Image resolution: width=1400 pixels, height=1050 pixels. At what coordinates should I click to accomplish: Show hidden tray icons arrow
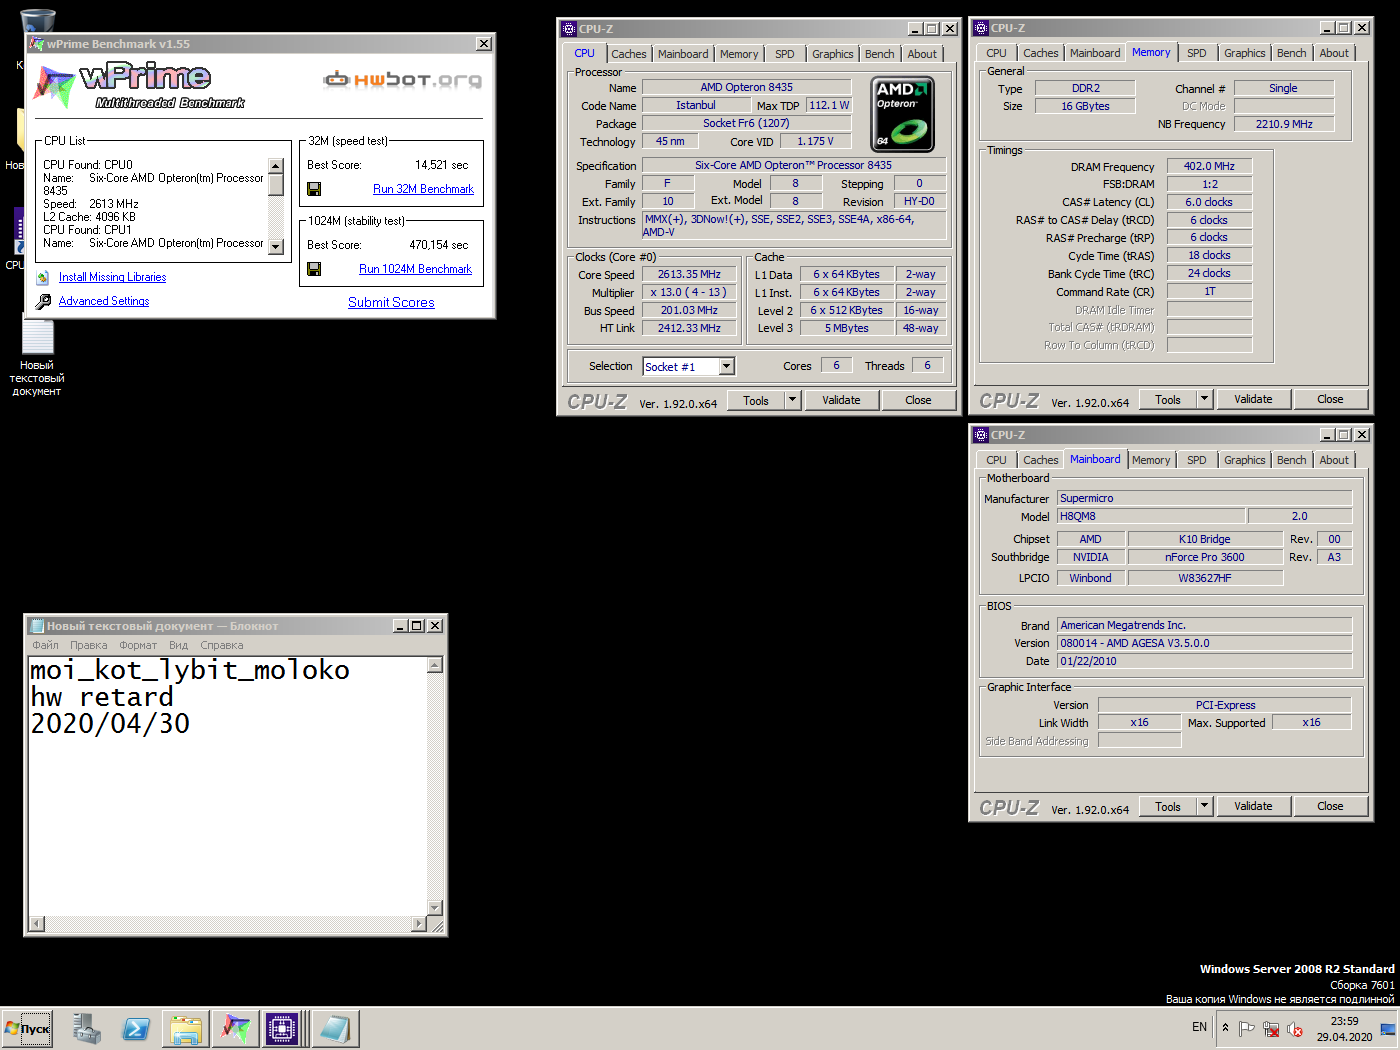[1225, 1028]
